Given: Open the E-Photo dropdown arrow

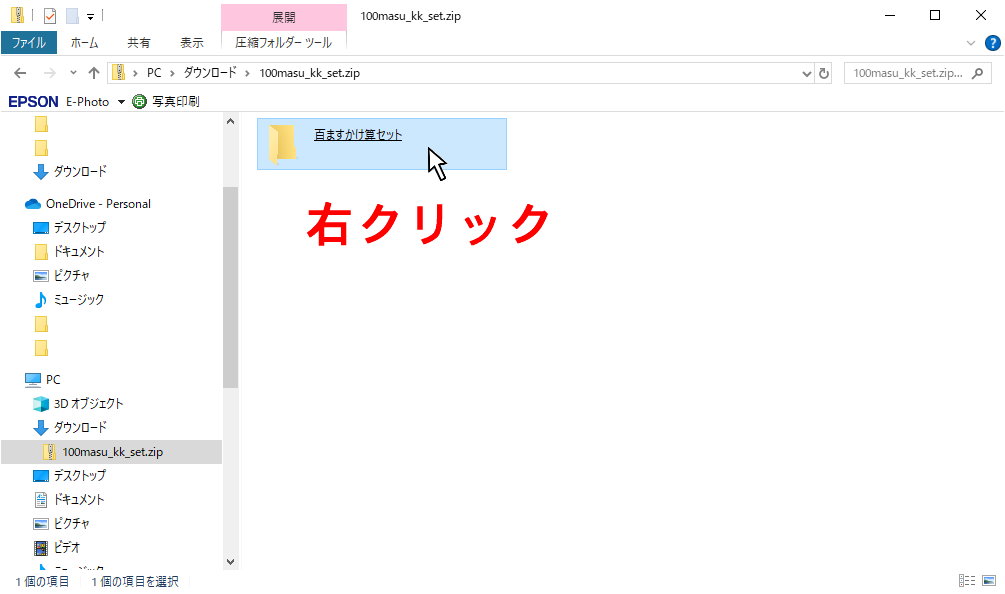Looking at the screenshot, I should 121,102.
